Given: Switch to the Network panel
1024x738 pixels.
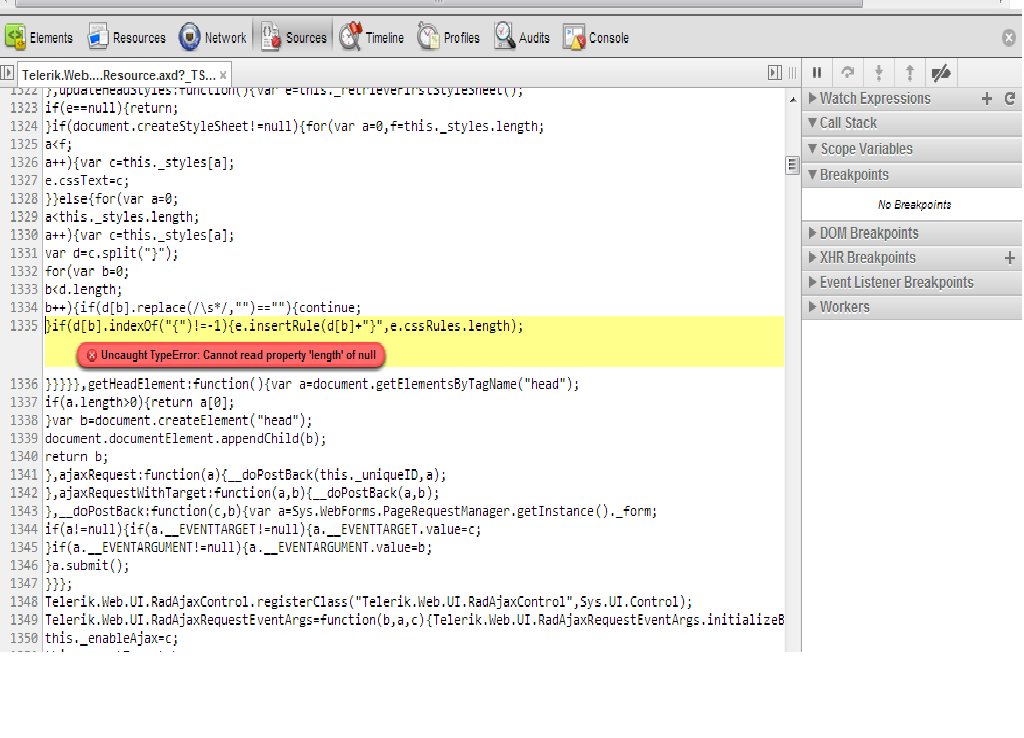Looking at the screenshot, I should click(213, 38).
